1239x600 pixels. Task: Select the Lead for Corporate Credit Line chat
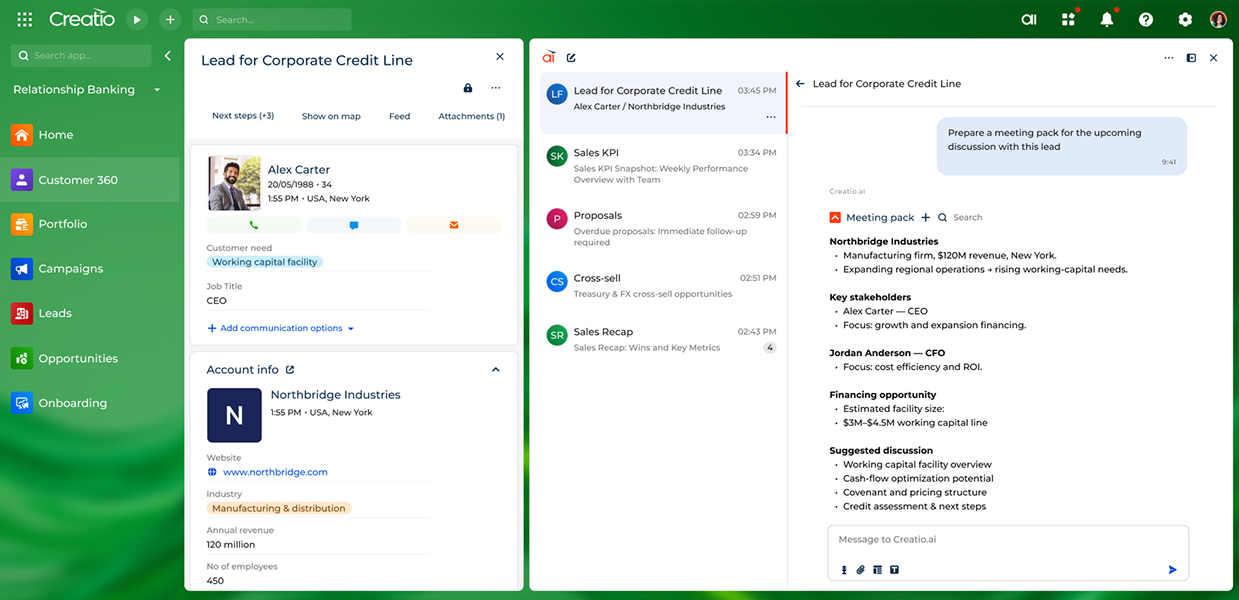point(663,102)
